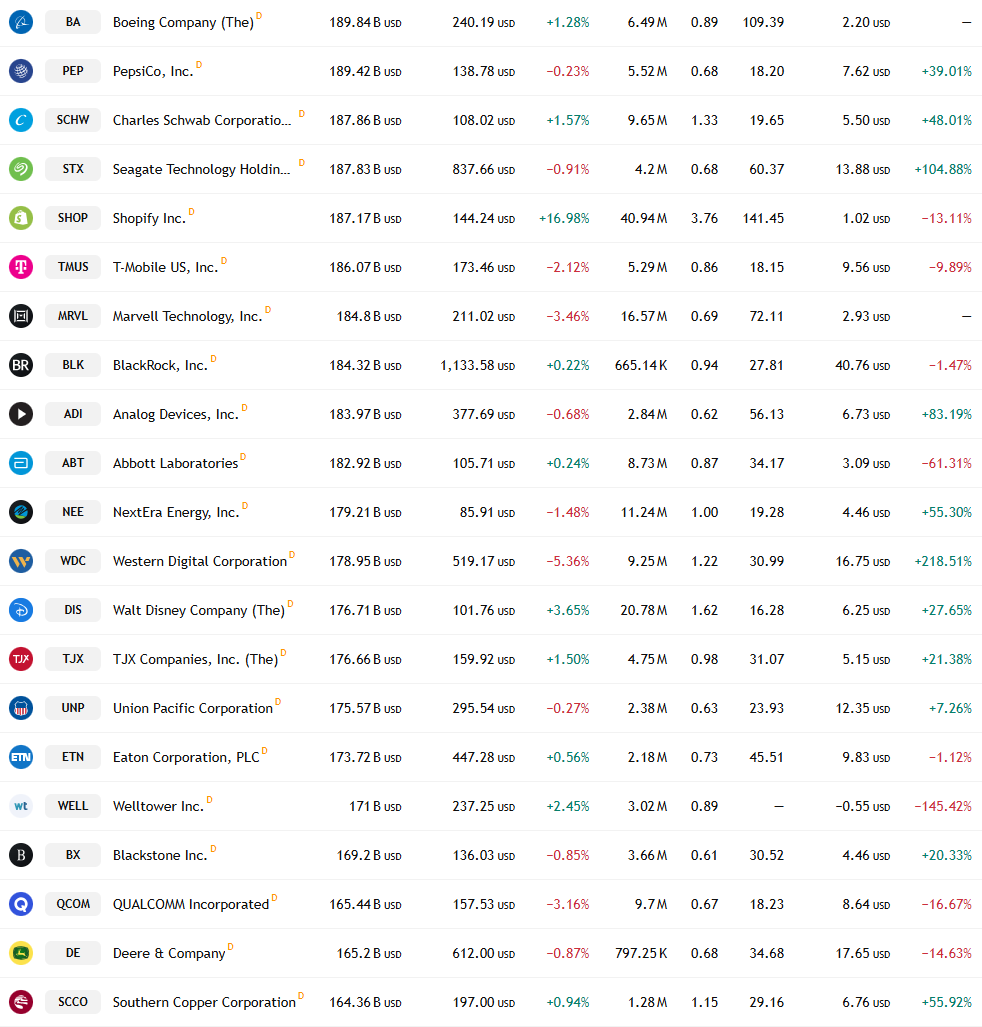Open the BA ticker symbol

pyautogui.click(x=73, y=22)
